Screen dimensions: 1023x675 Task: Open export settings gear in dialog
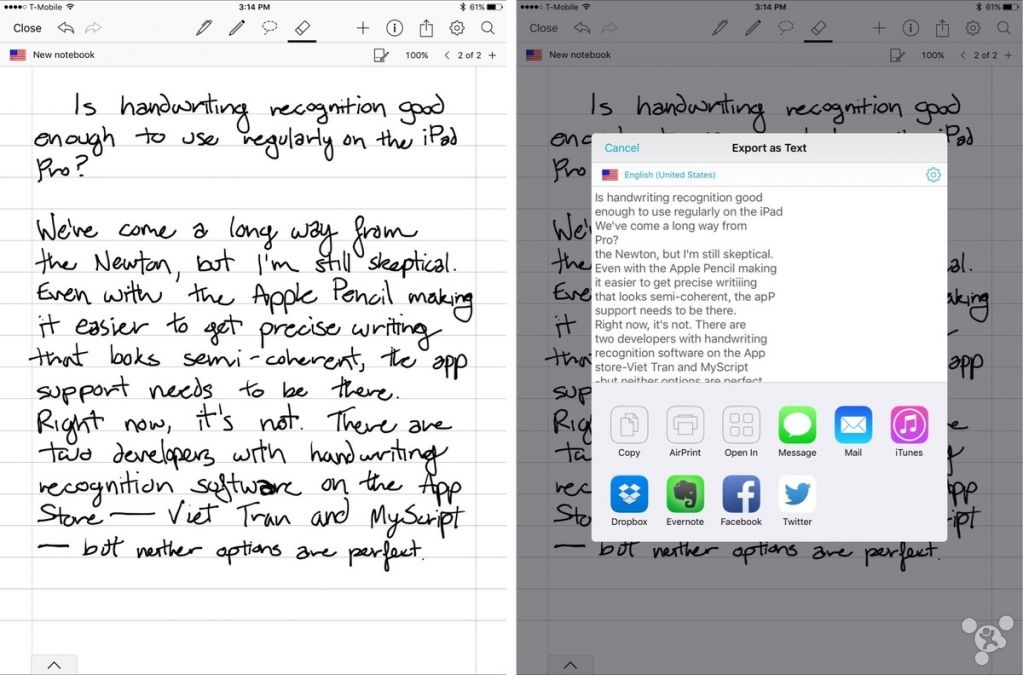pyautogui.click(x=933, y=175)
